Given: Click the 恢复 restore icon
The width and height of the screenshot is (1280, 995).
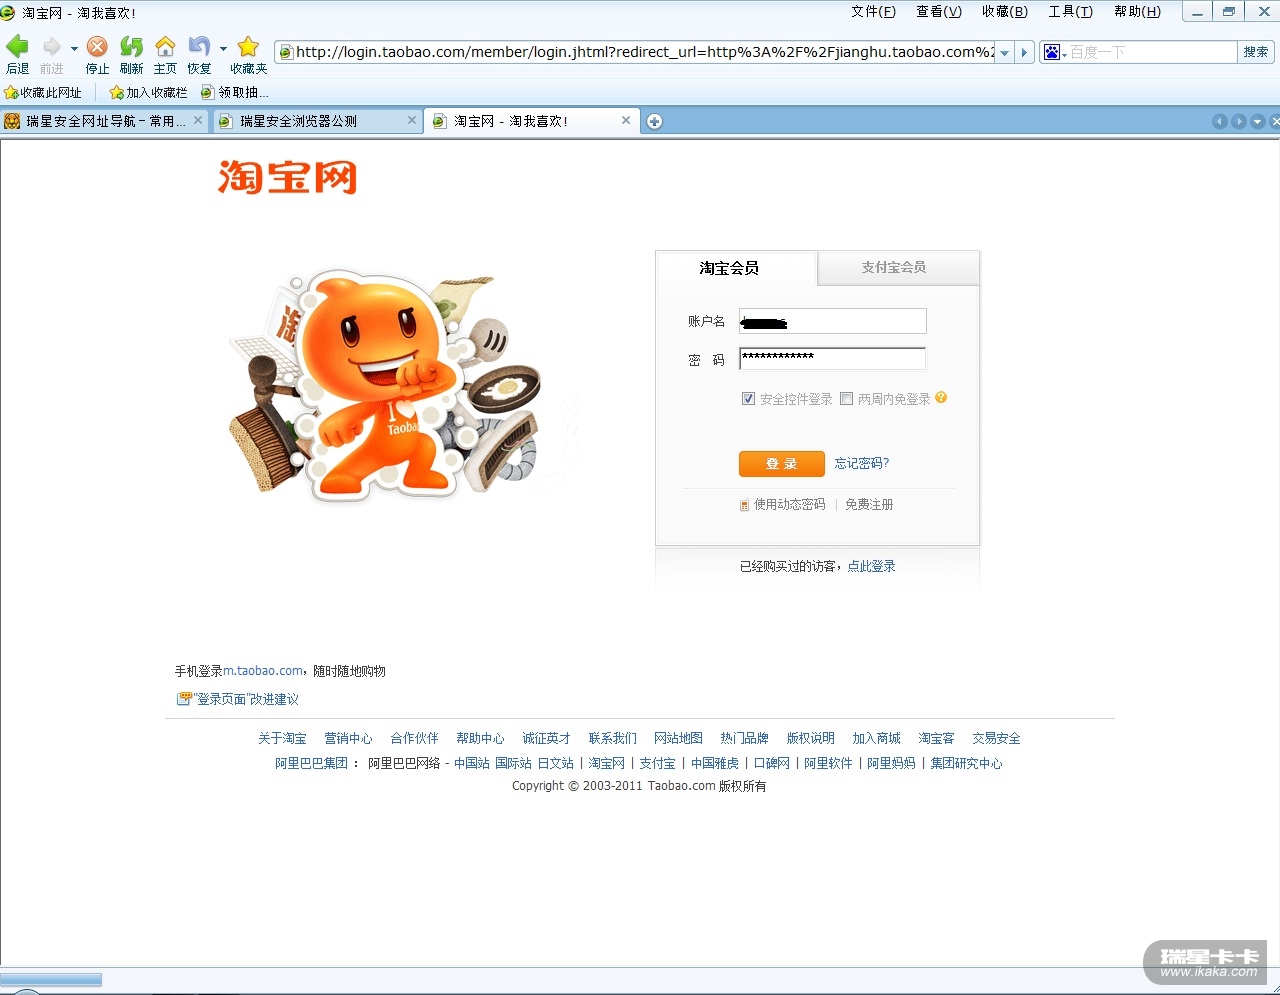Looking at the screenshot, I should (x=199, y=47).
